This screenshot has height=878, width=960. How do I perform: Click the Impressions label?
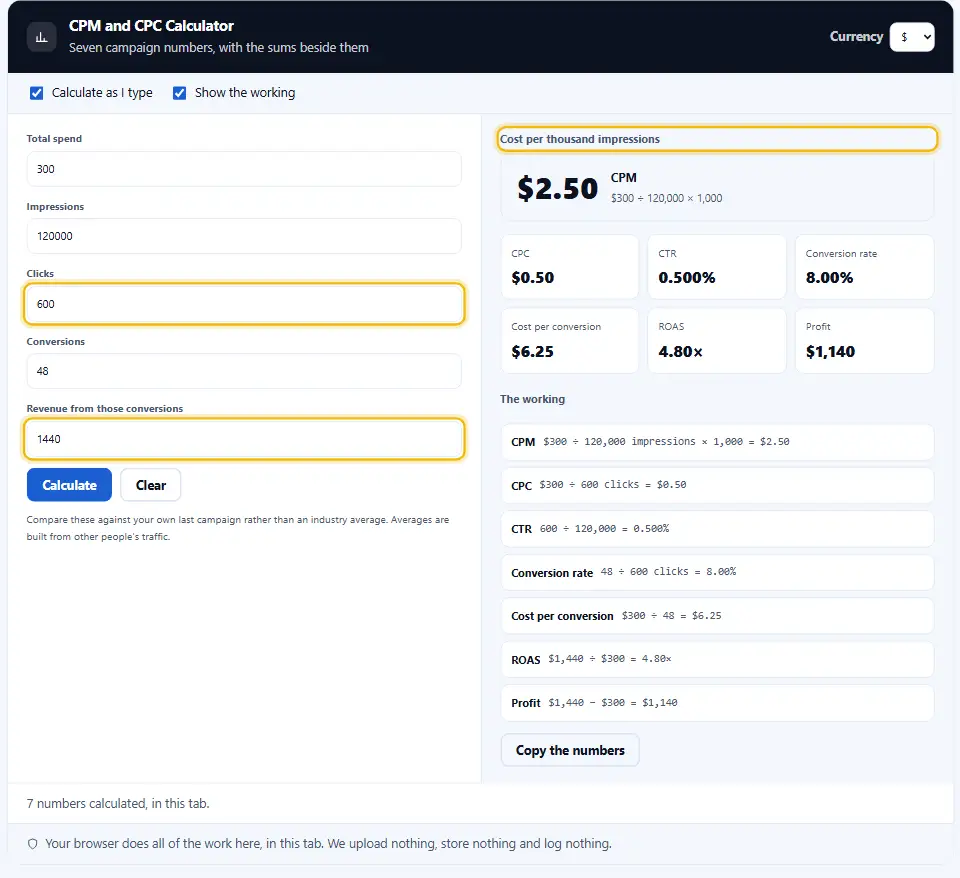click(x=55, y=206)
